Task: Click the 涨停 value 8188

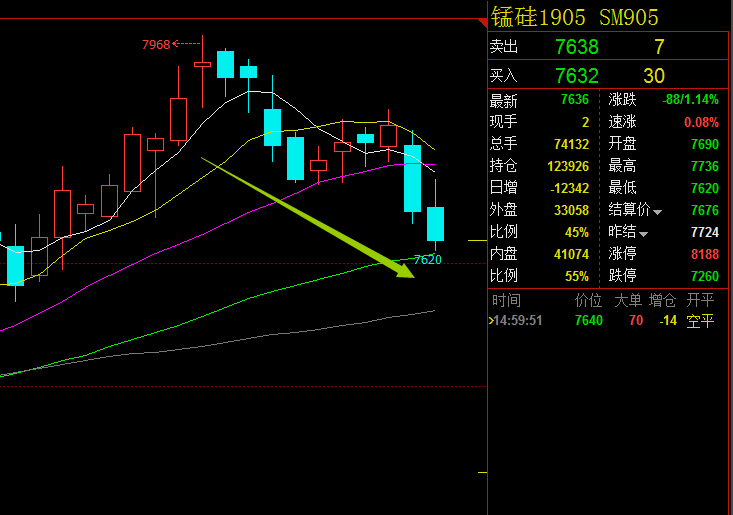Action: point(704,254)
